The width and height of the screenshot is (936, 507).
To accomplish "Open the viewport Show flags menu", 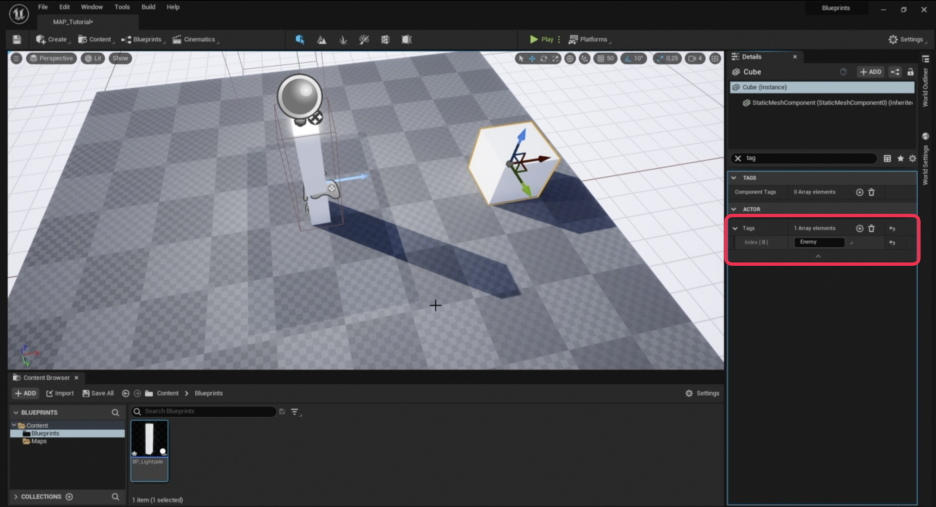I will [x=120, y=59].
